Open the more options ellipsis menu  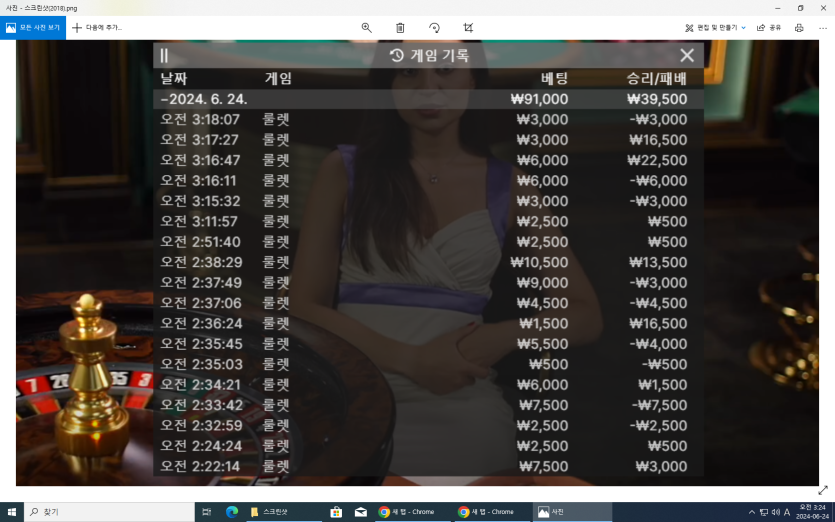point(823,28)
